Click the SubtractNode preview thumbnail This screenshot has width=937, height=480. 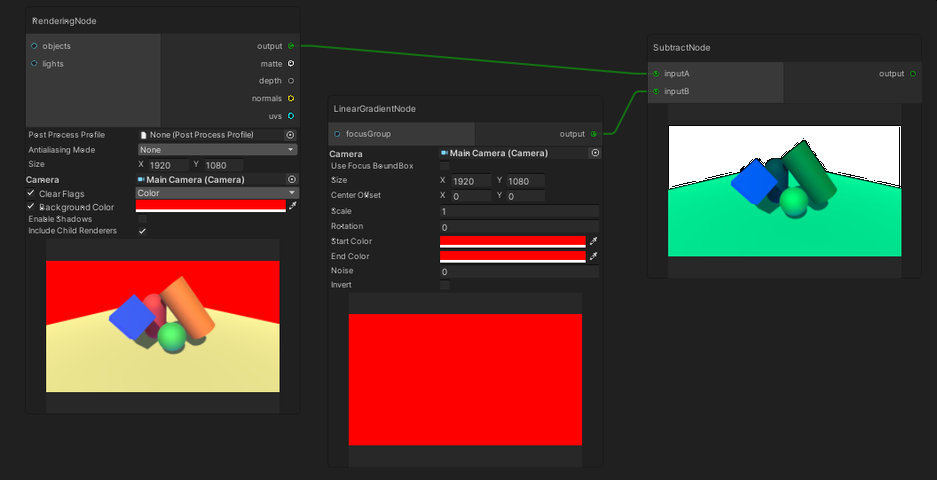click(x=784, y=192)
